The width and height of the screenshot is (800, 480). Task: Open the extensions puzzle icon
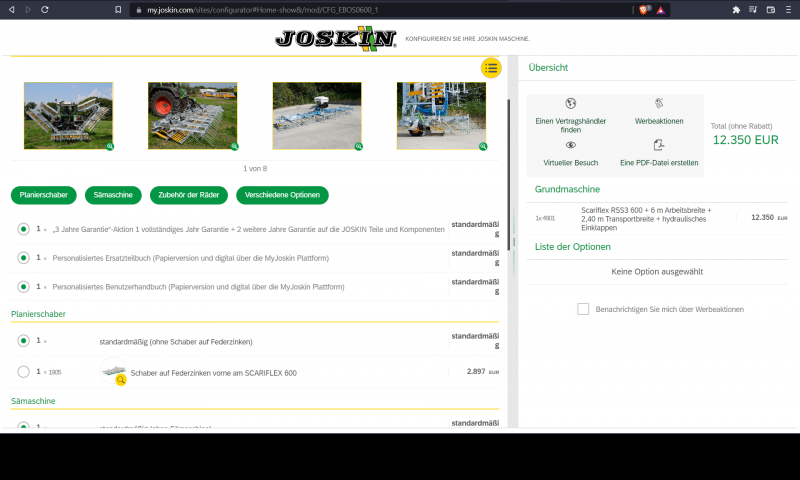(x=736, y=10)
